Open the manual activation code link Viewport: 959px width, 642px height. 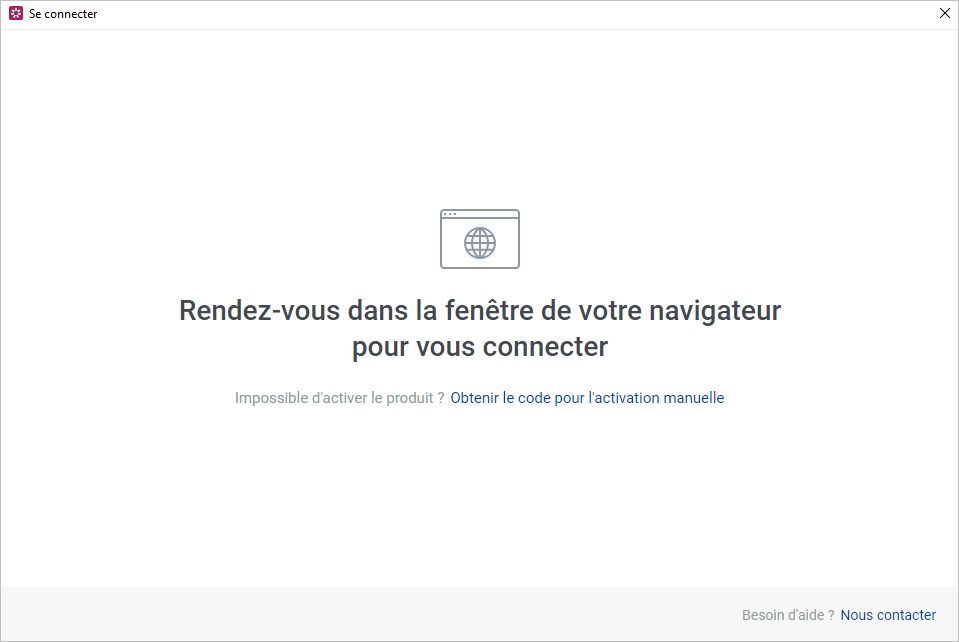[x=587, y=398]
